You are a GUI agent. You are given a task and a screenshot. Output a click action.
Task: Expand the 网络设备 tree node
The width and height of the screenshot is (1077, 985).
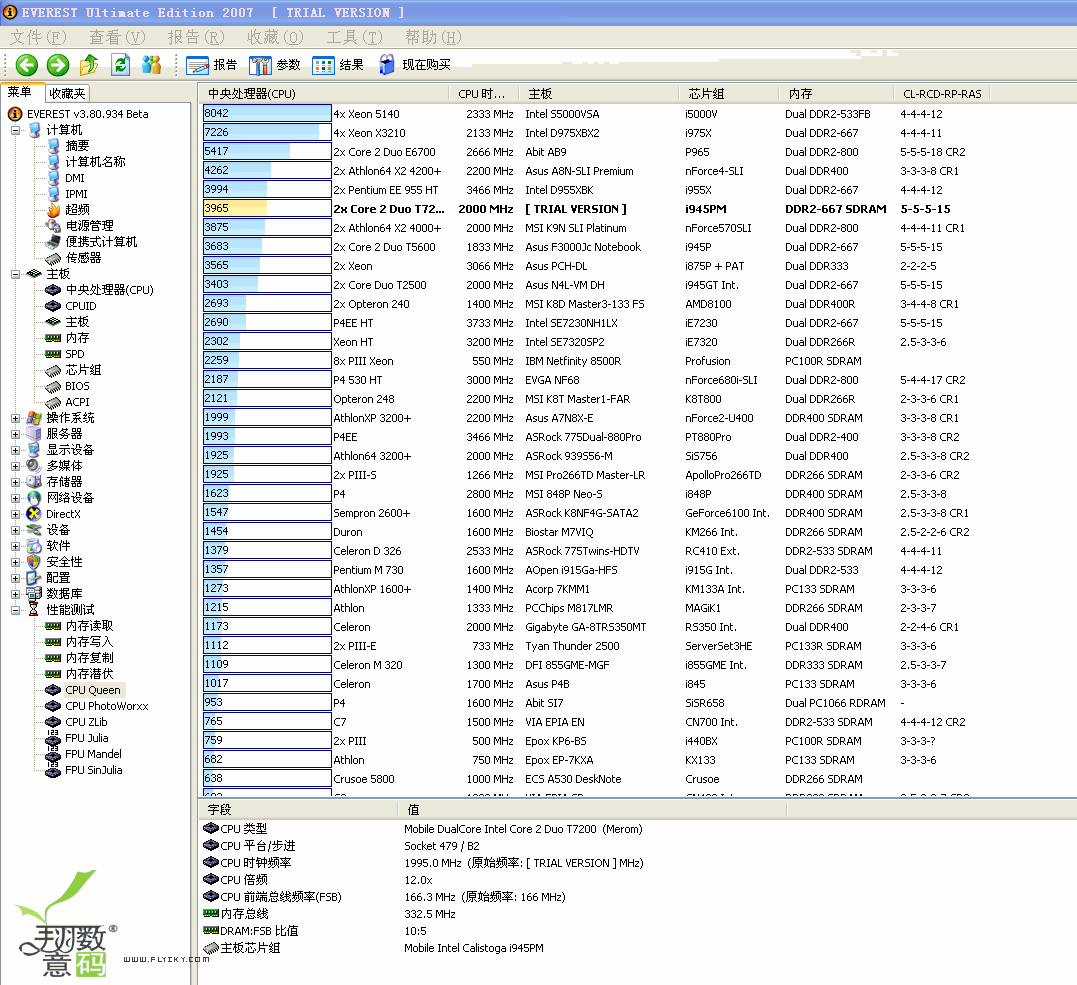pyautogui.click(x=15, y=497)
